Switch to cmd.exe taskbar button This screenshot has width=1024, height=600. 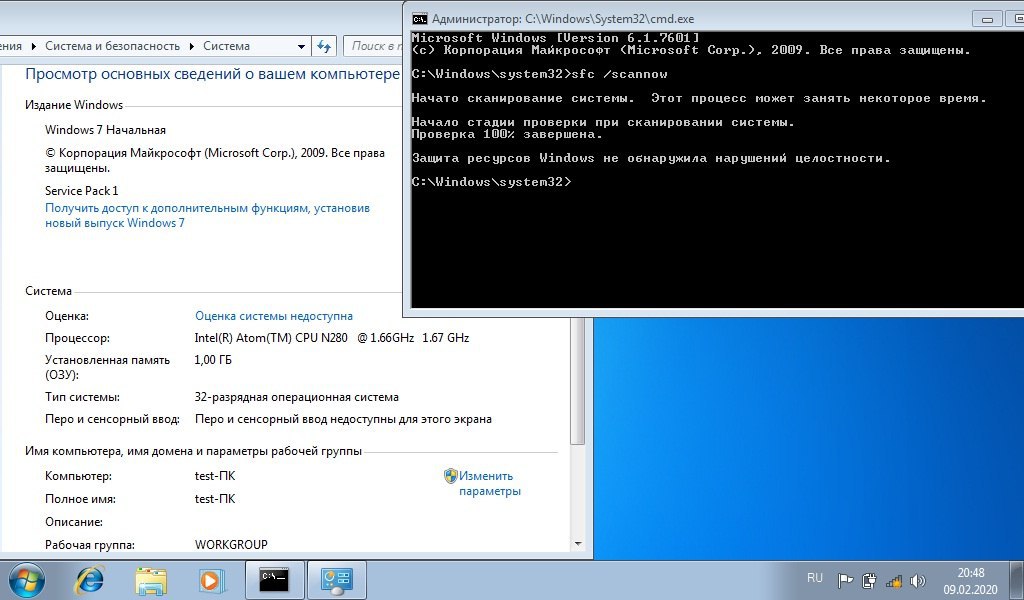coord(274,580)
